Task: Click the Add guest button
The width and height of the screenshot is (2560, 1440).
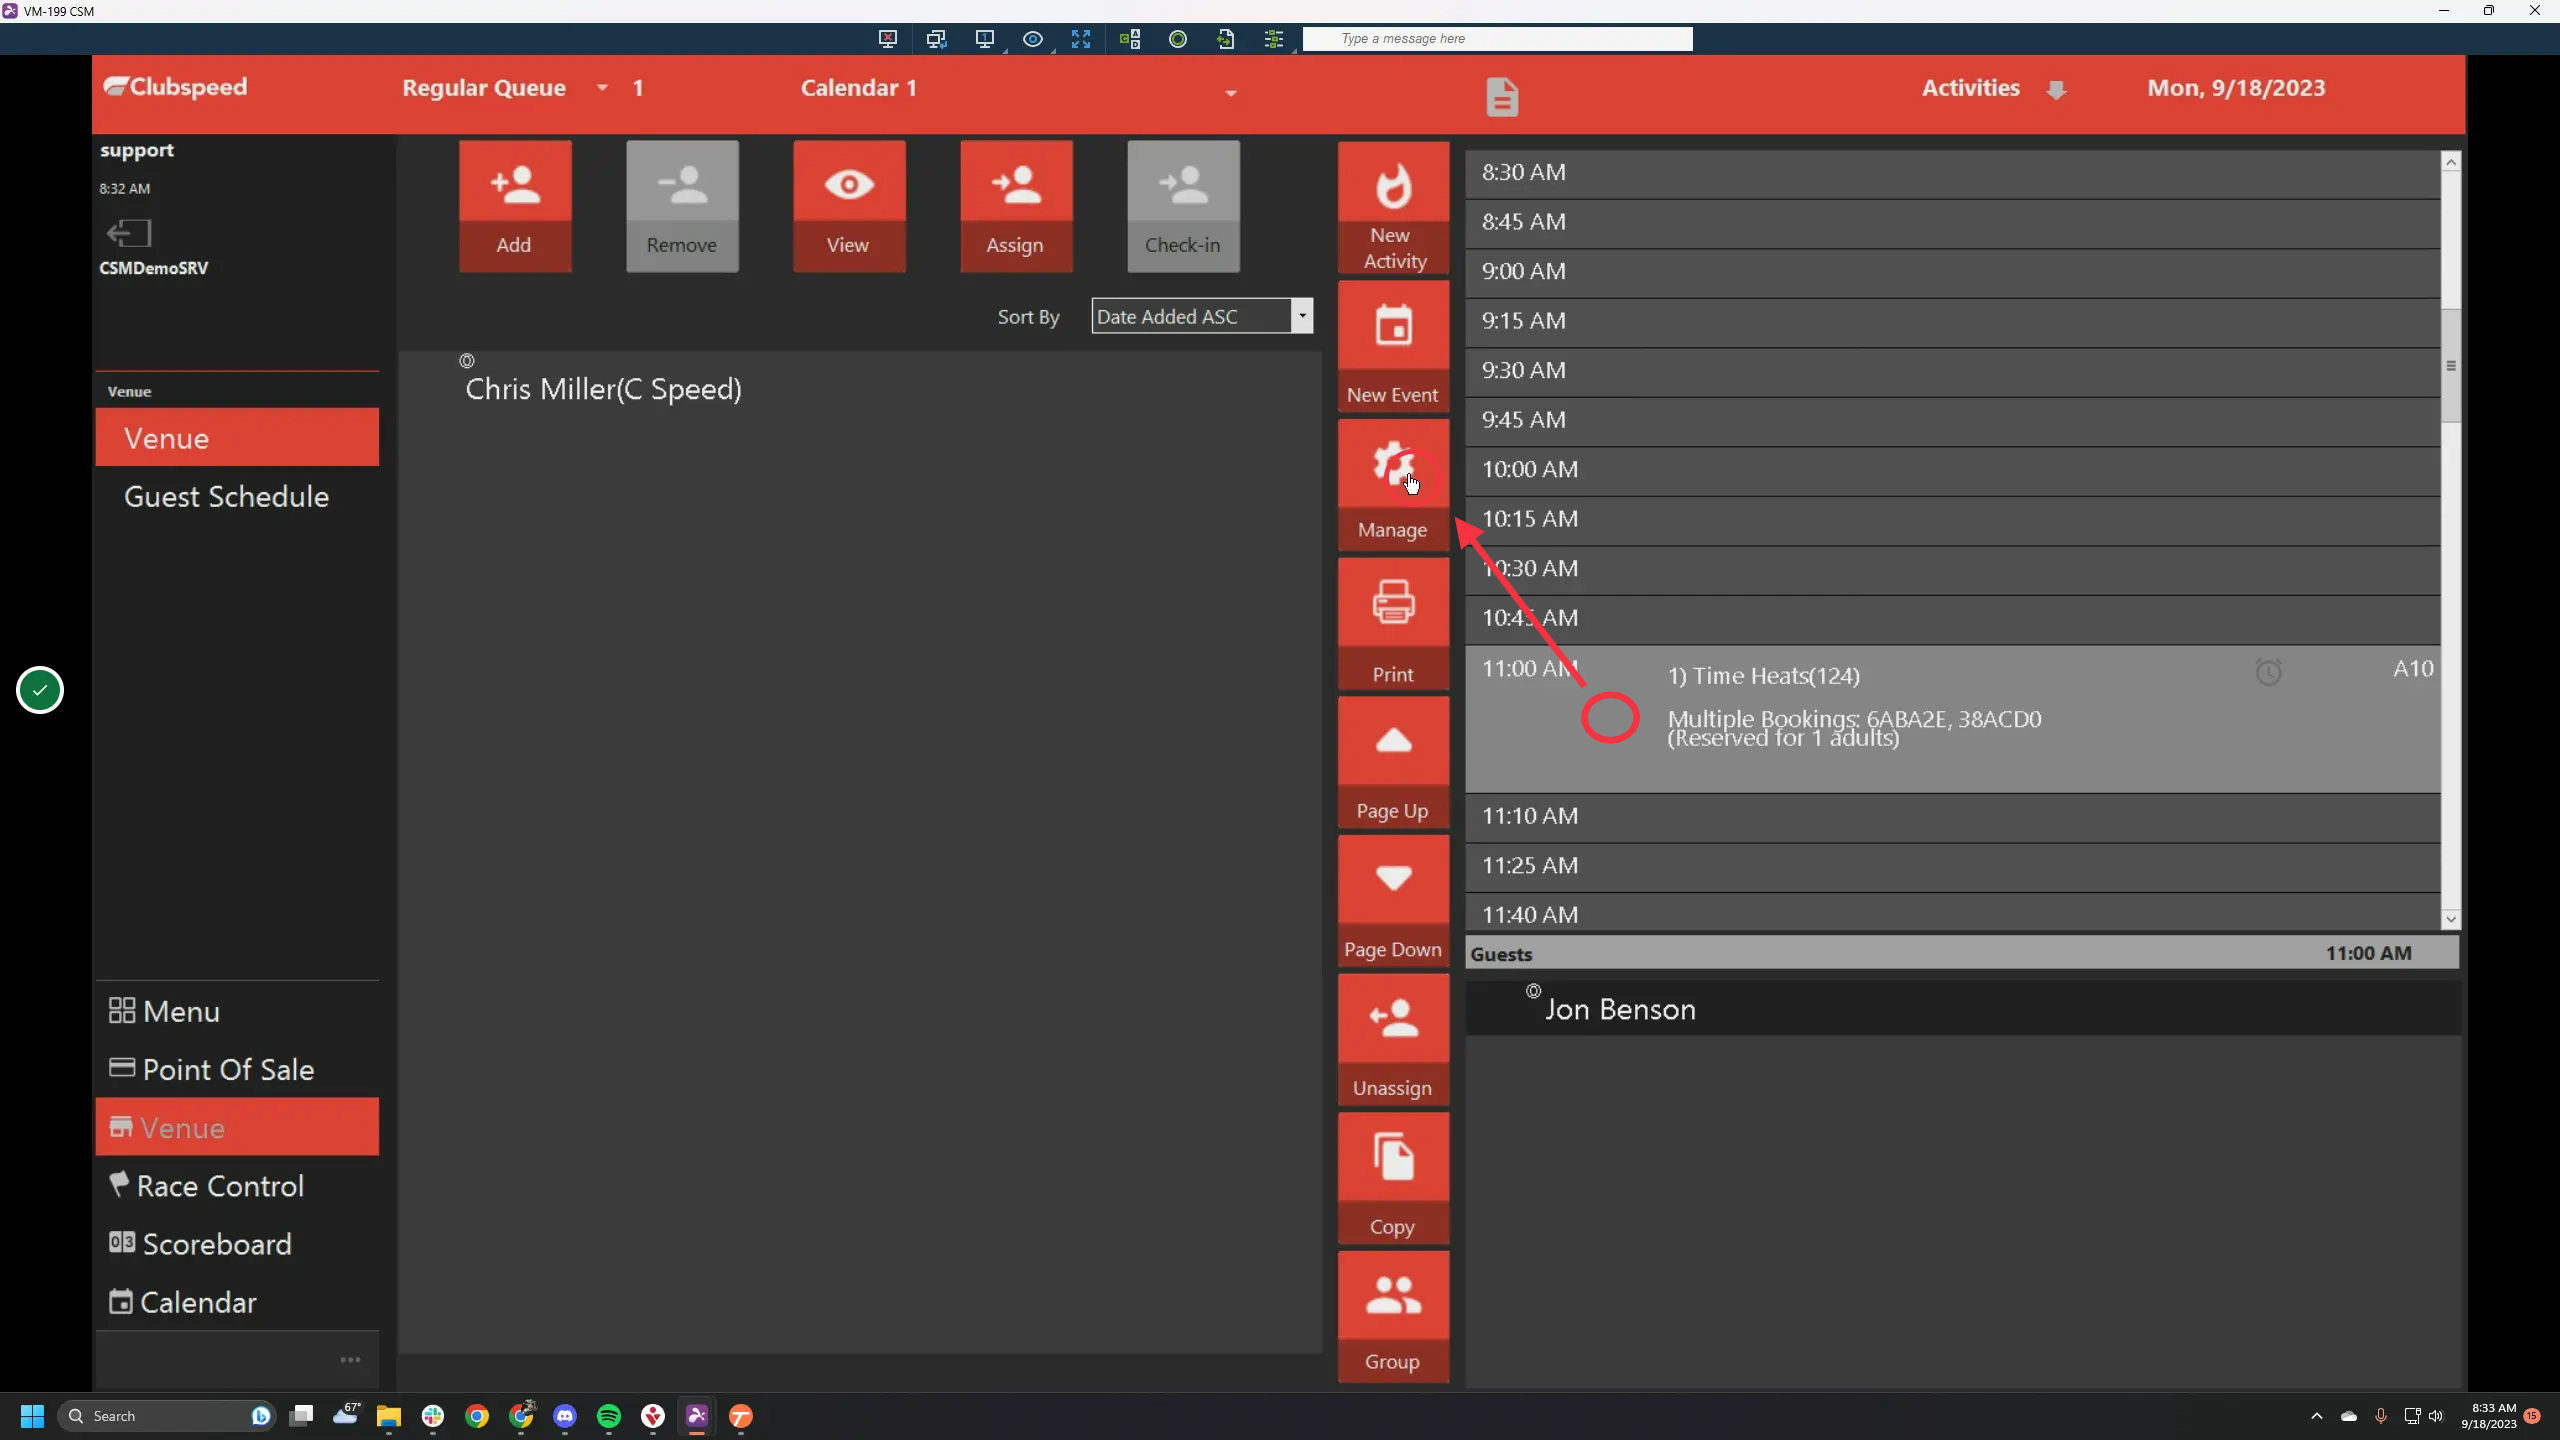Action: (x=515, y=206)
